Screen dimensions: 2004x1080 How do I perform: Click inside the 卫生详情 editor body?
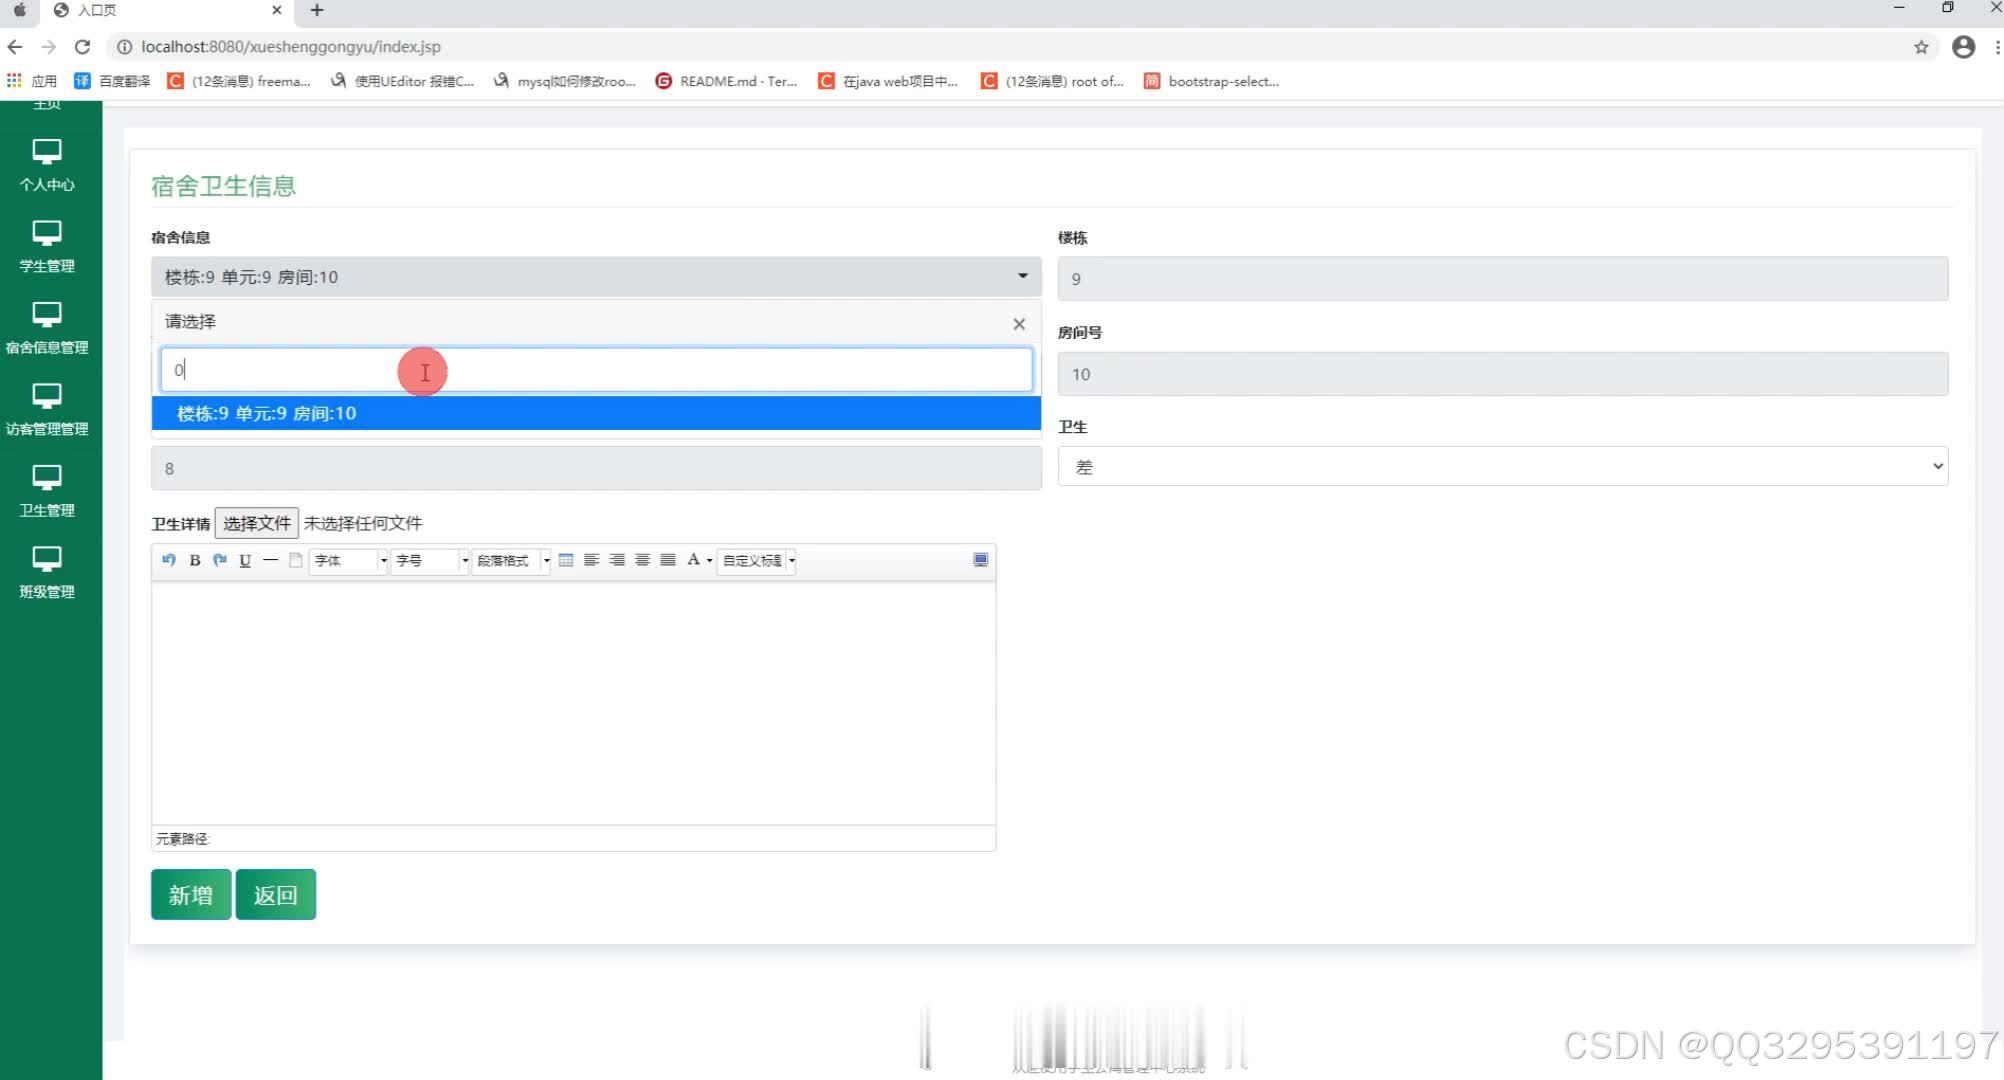[x=573, y=703]
